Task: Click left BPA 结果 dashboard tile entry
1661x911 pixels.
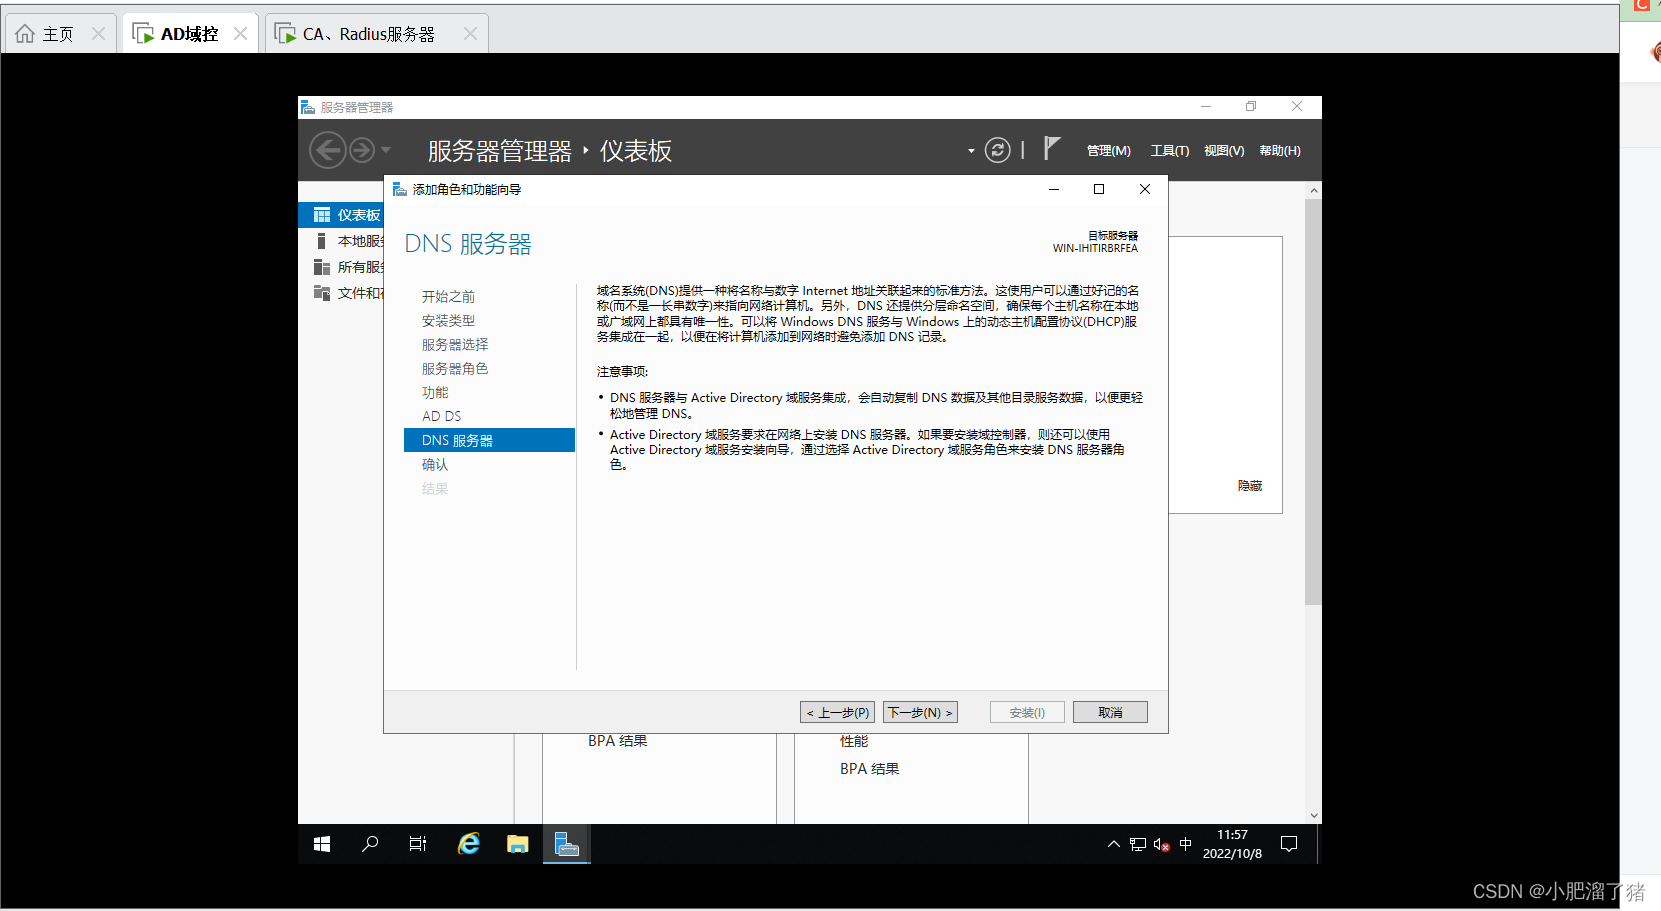Action: [x=617, y=741]
